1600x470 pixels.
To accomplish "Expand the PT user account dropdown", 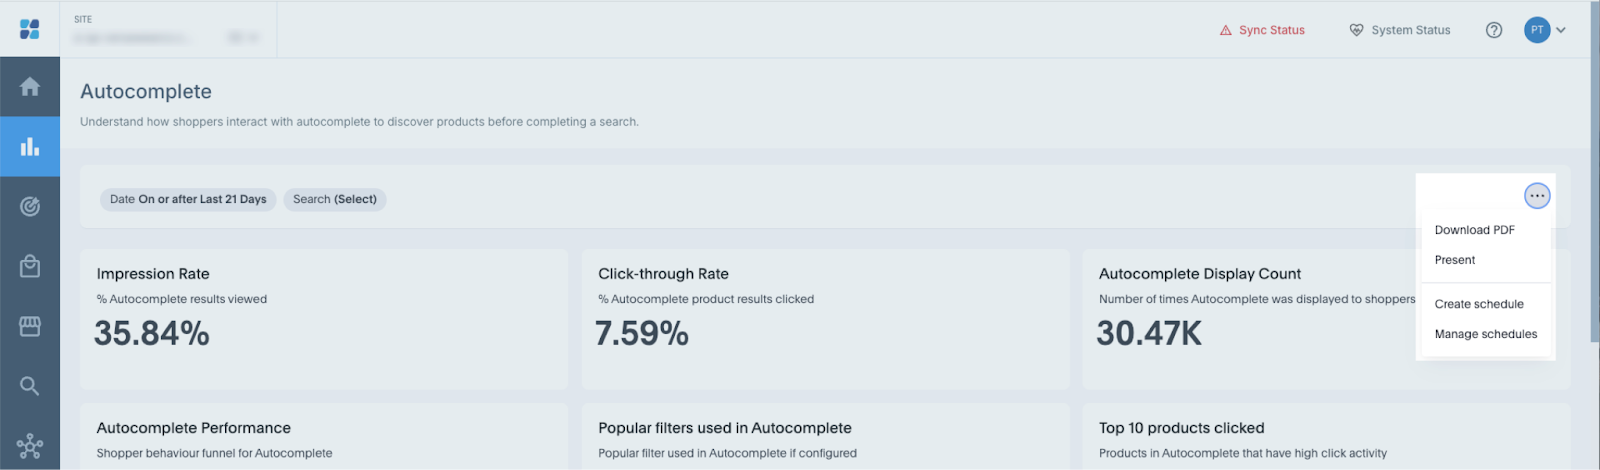I will point(1545,30).
